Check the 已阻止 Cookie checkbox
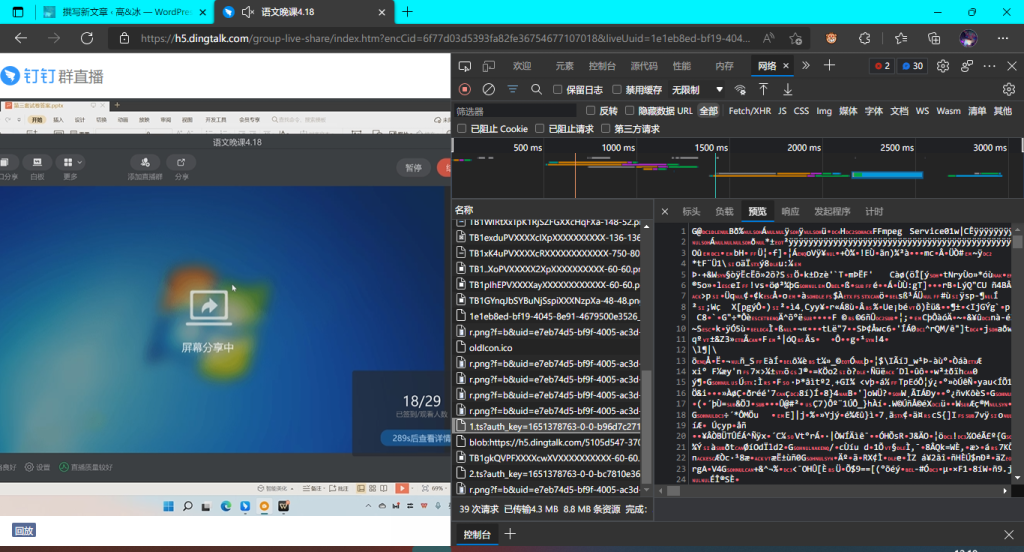This screenshot has width=1024, height=552. 461,129
